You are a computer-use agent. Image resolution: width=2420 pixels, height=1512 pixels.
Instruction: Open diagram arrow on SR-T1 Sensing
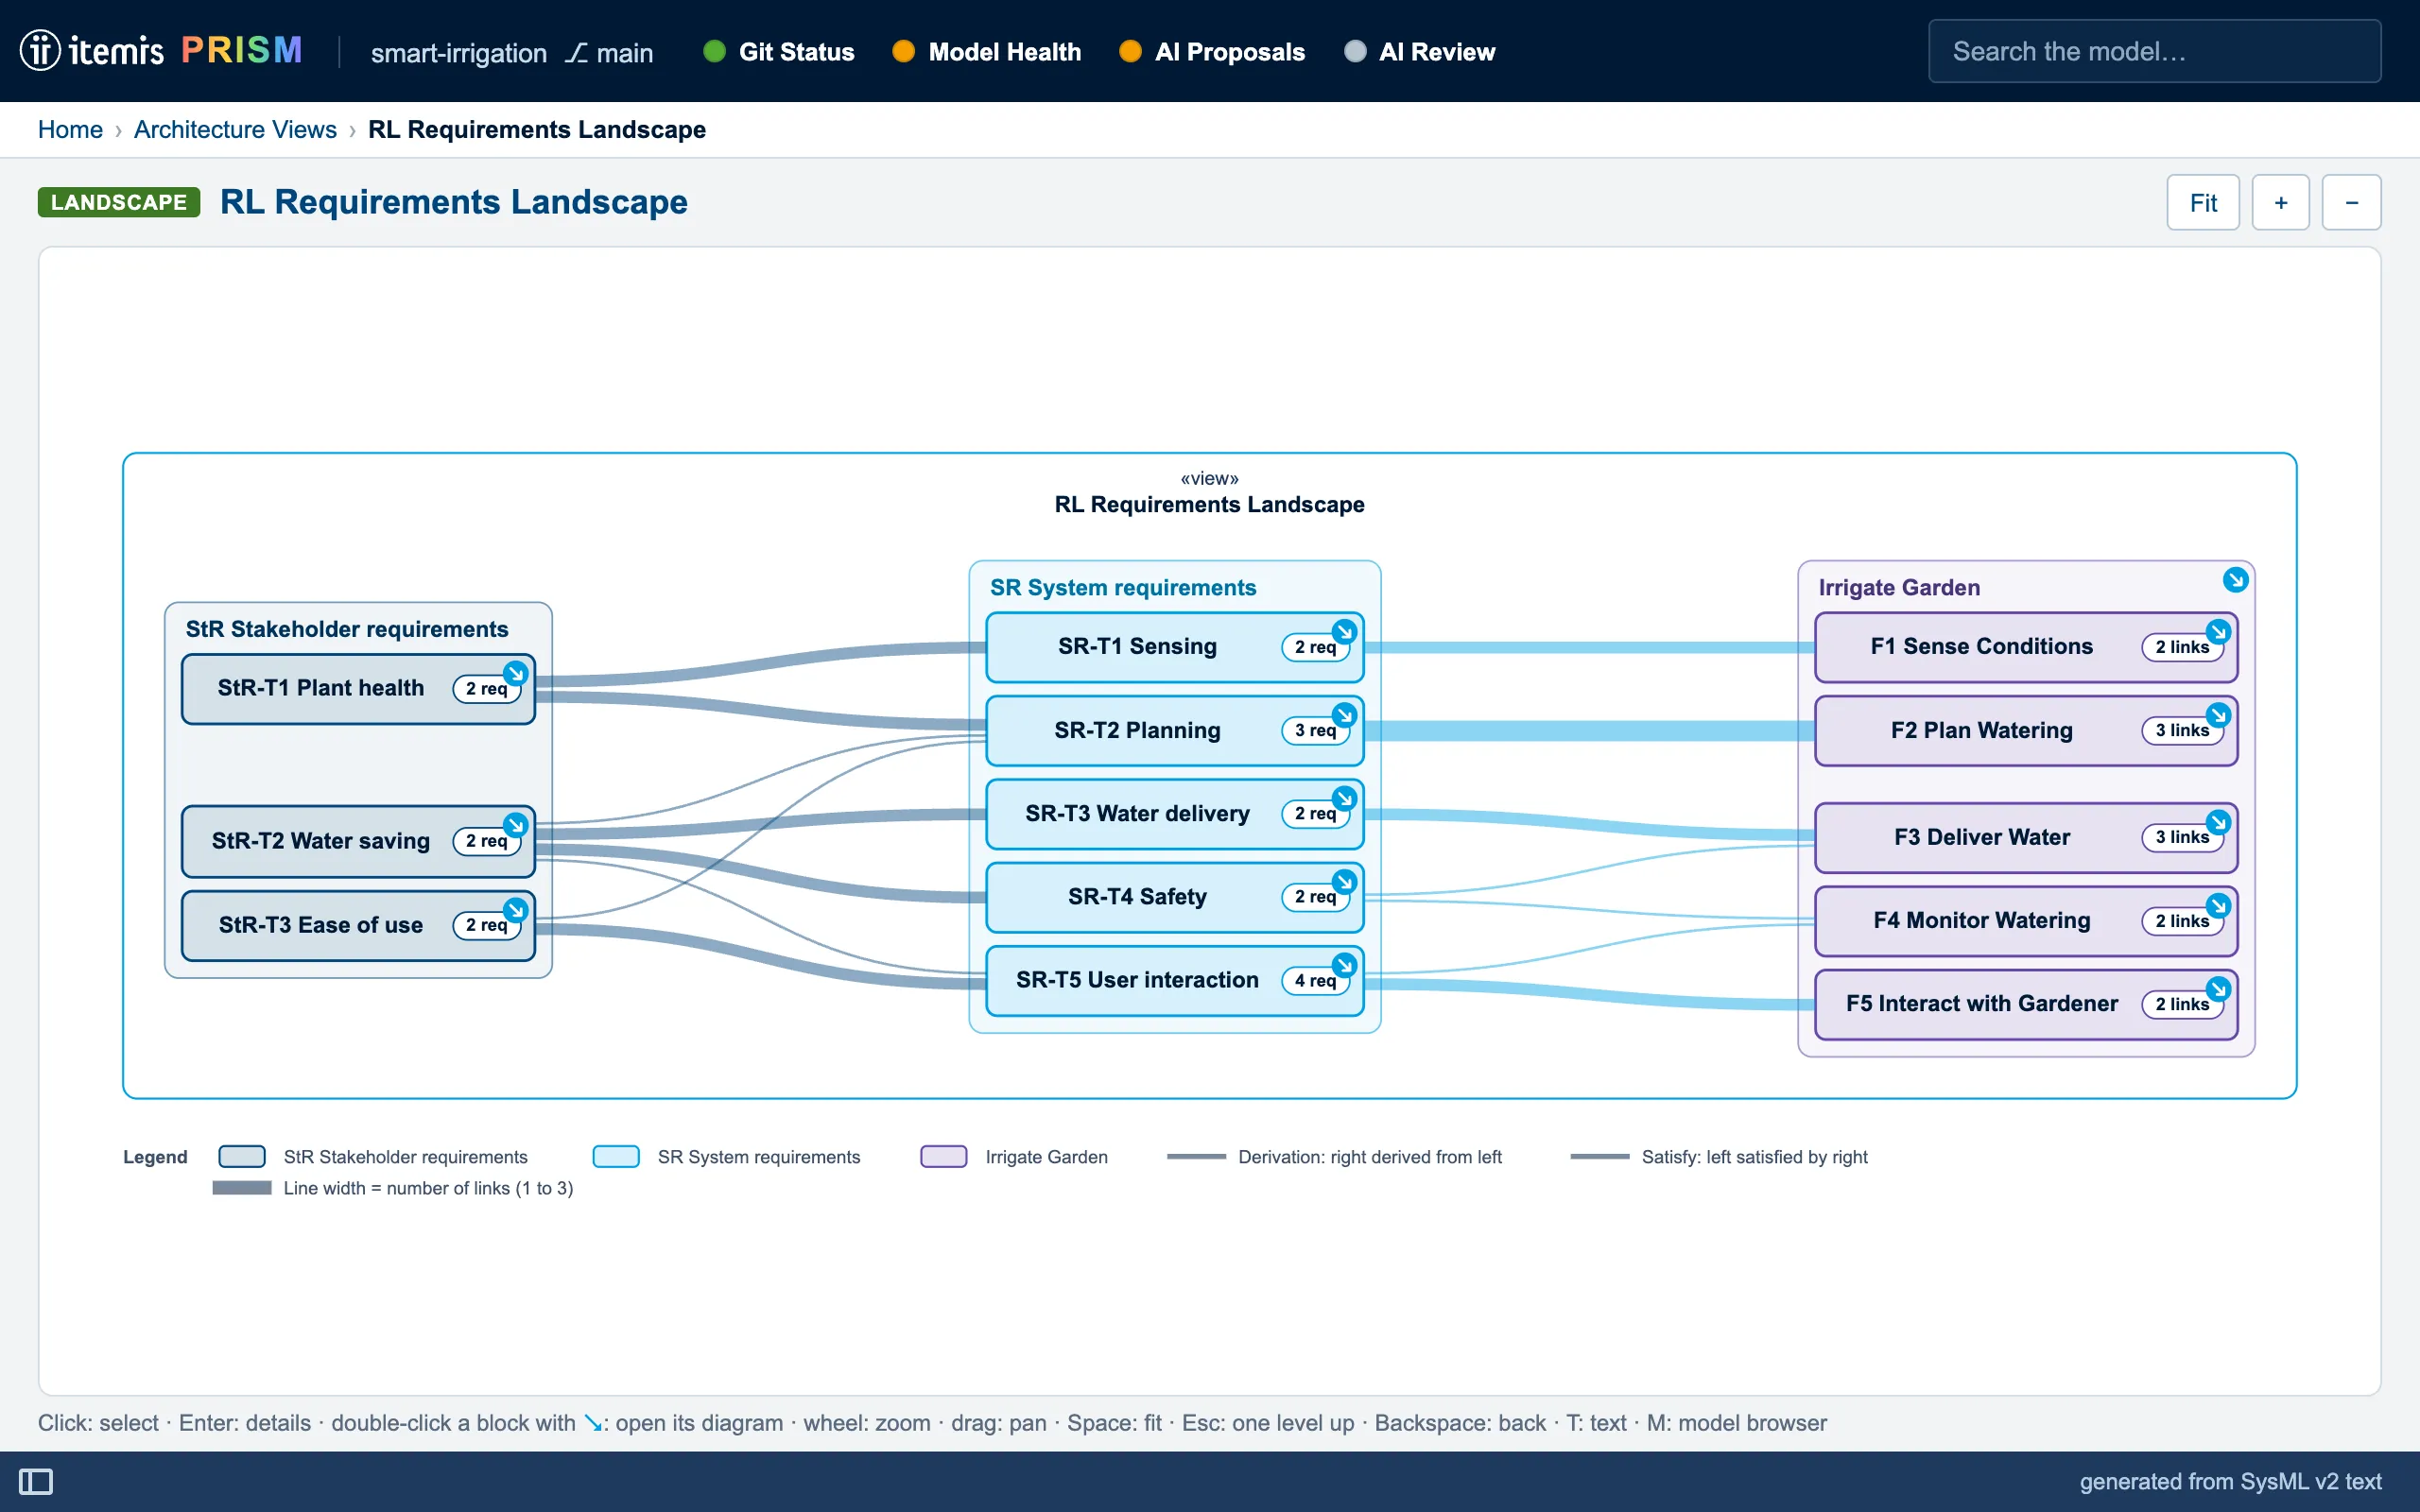coord(1345,632)
